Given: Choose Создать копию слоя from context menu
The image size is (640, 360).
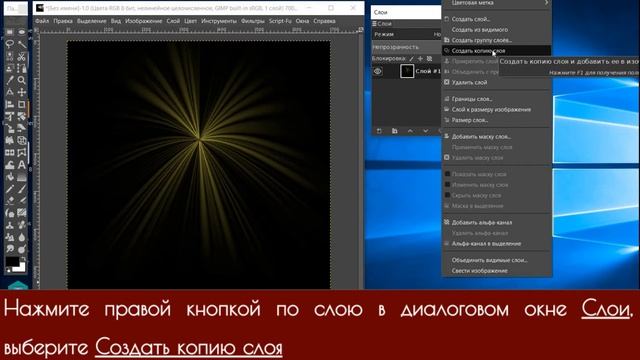Looking at the screenshot, I should 497,51.
